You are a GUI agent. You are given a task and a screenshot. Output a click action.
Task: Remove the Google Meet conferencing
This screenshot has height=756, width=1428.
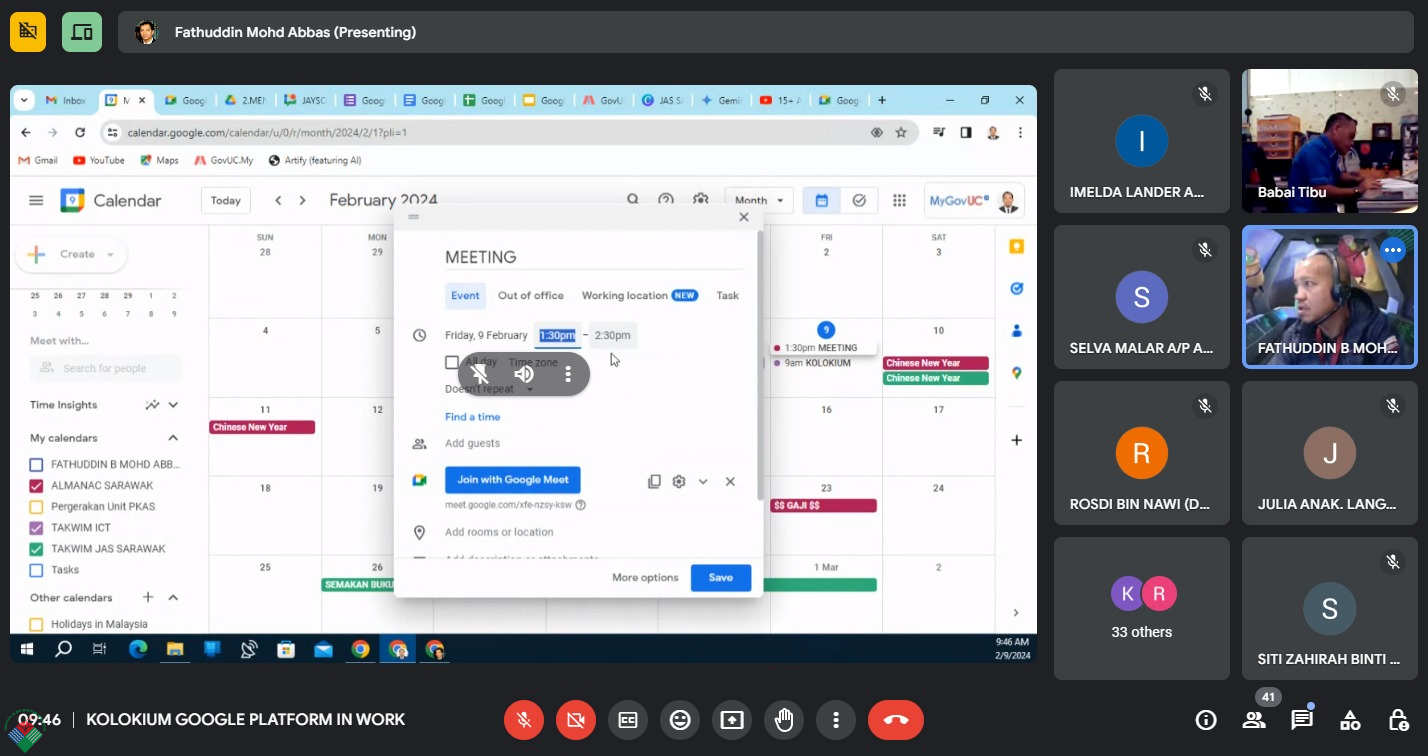[730, 481]
